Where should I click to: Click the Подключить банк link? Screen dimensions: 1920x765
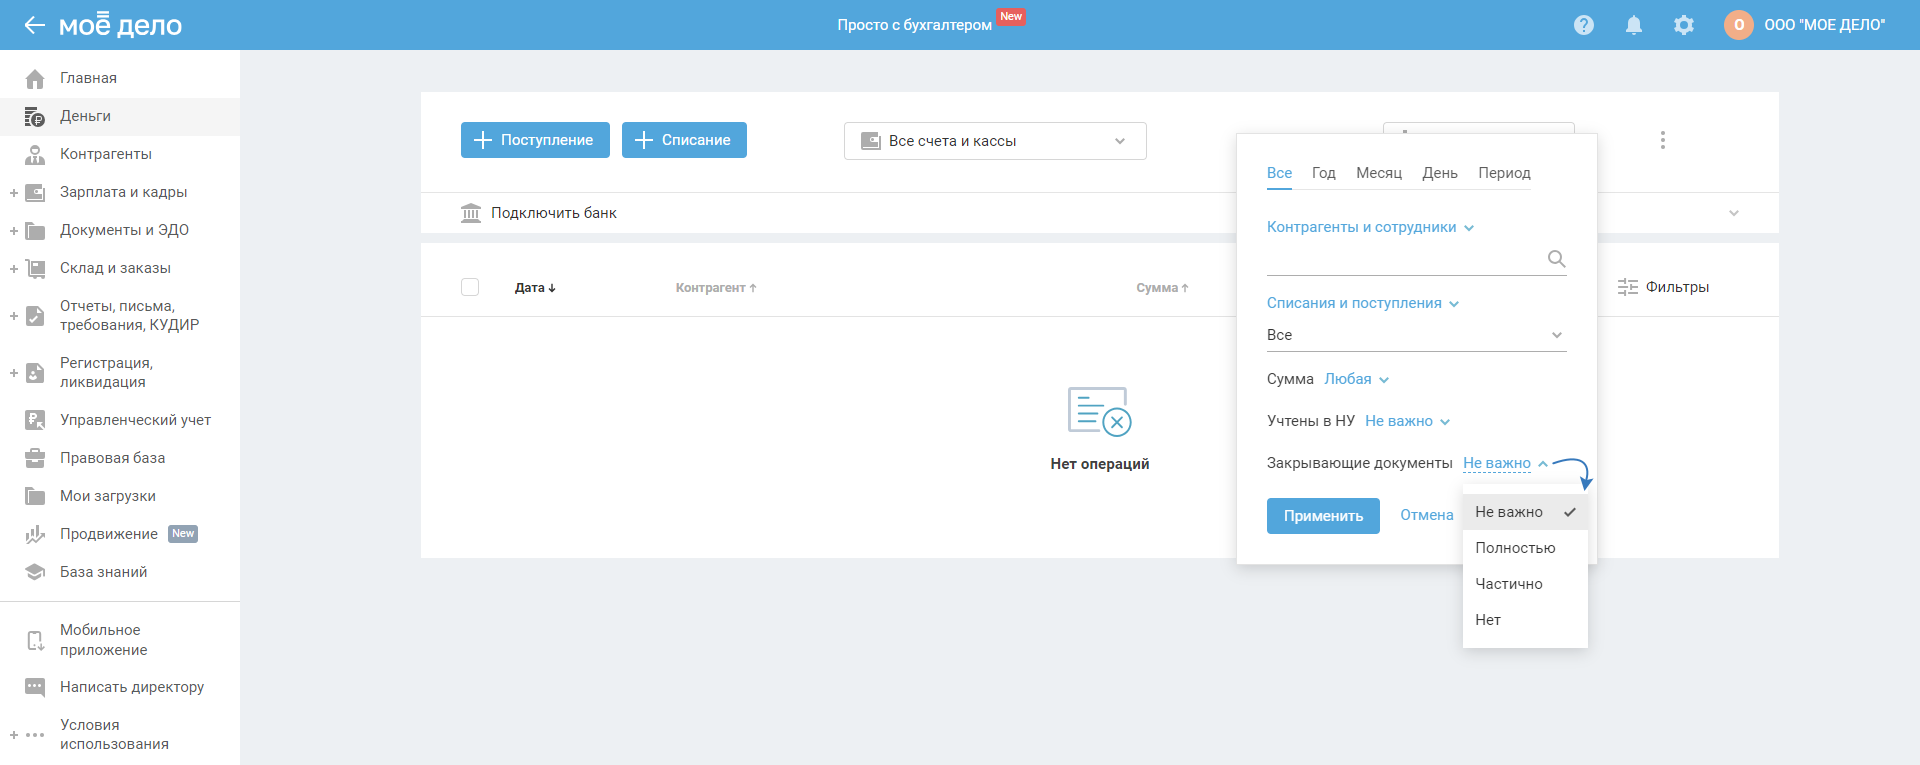click(x=554, y=213)
